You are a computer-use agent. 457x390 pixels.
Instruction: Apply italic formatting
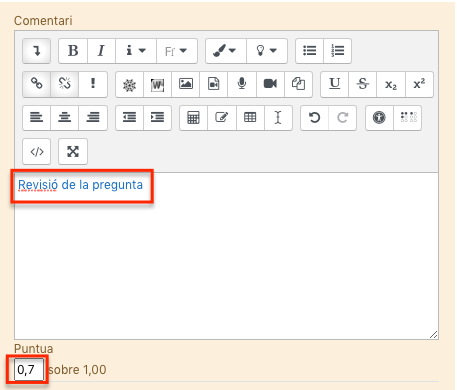(101, 51)
